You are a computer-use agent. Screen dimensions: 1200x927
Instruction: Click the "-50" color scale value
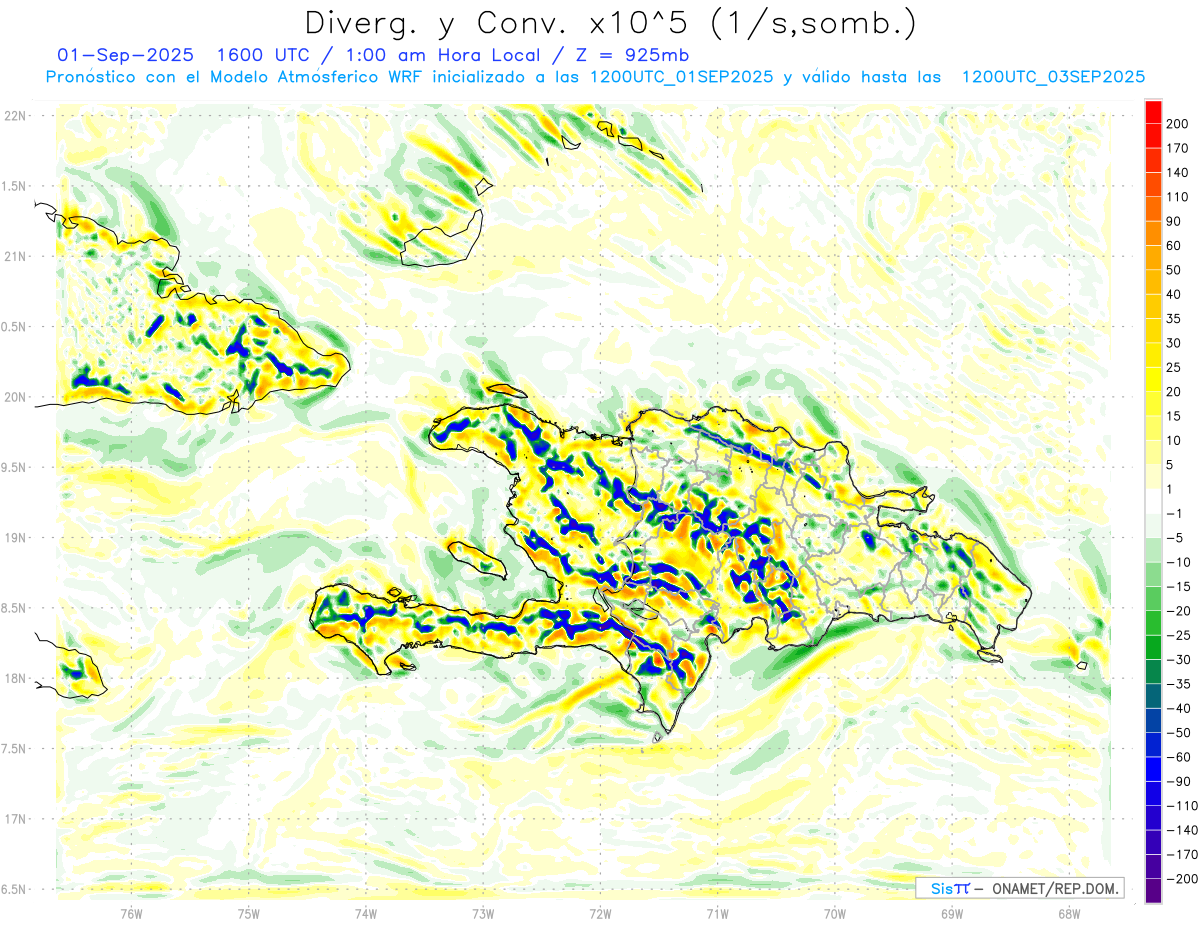pos(1179,733)
